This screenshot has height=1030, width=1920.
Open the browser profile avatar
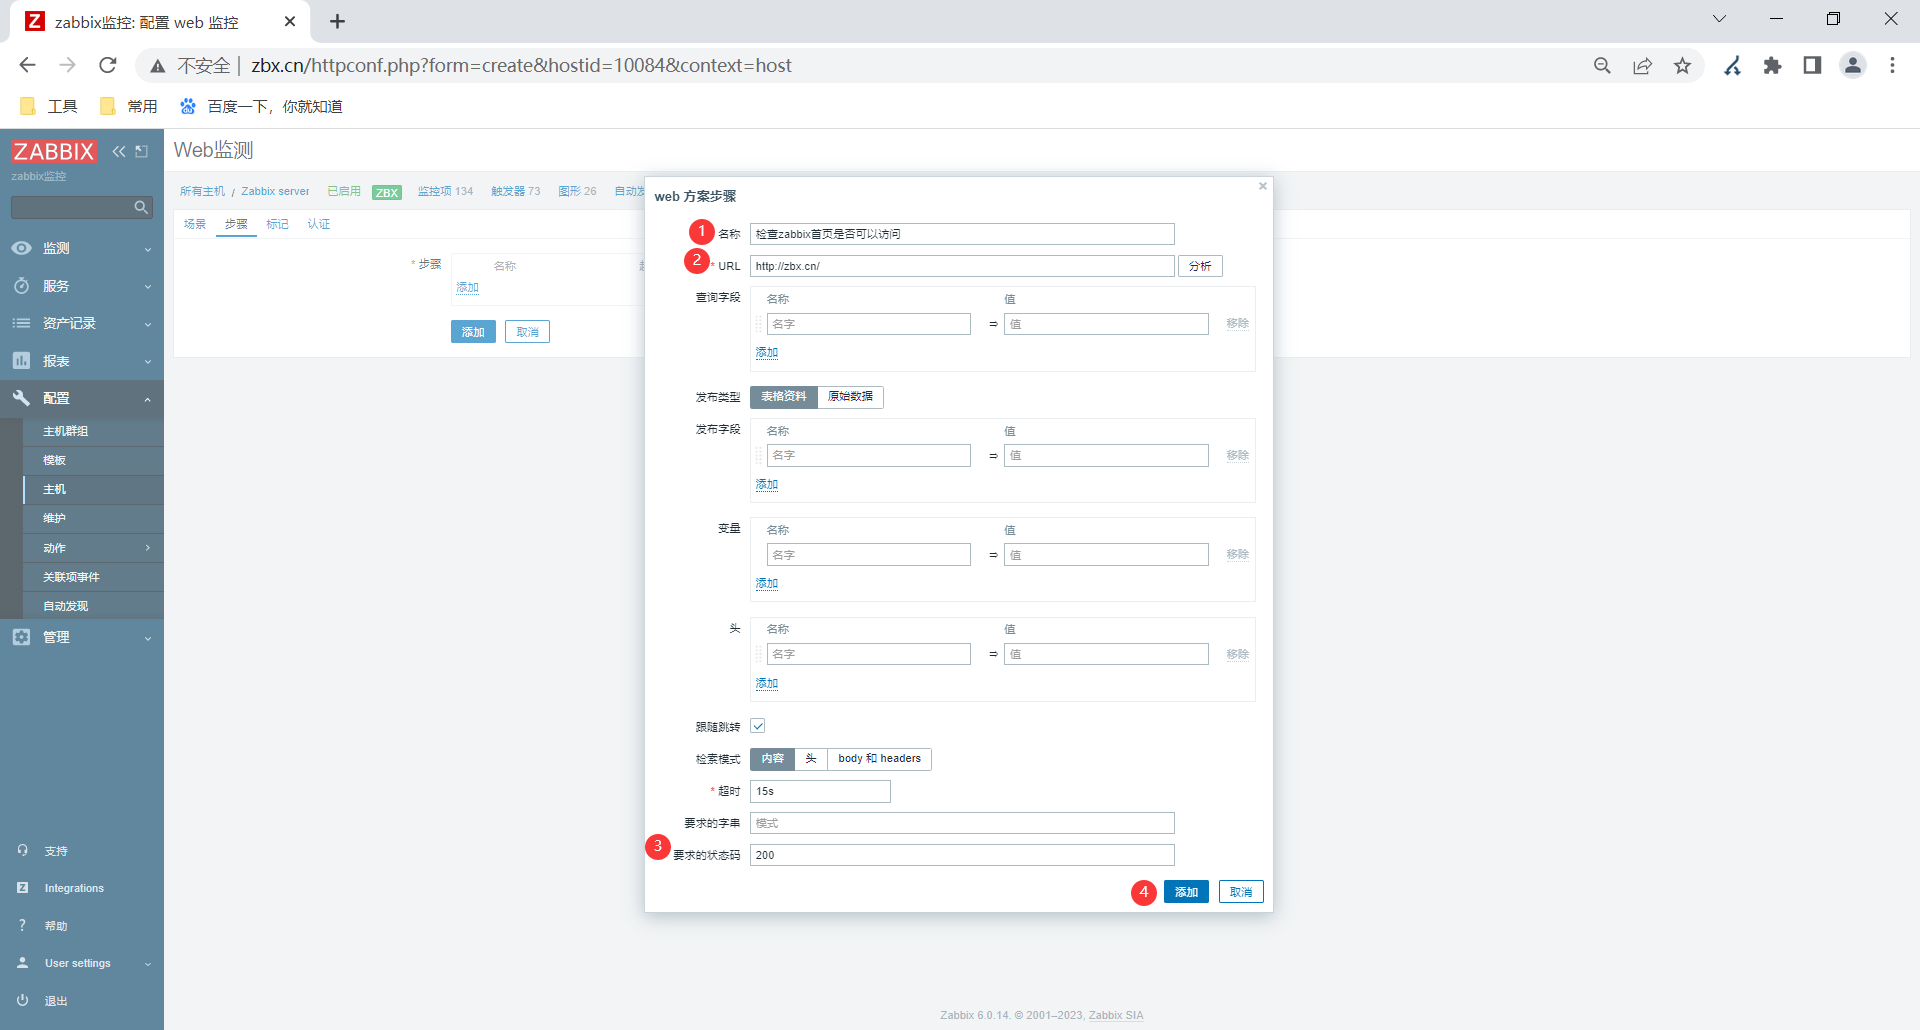[x=1853, y=65]
